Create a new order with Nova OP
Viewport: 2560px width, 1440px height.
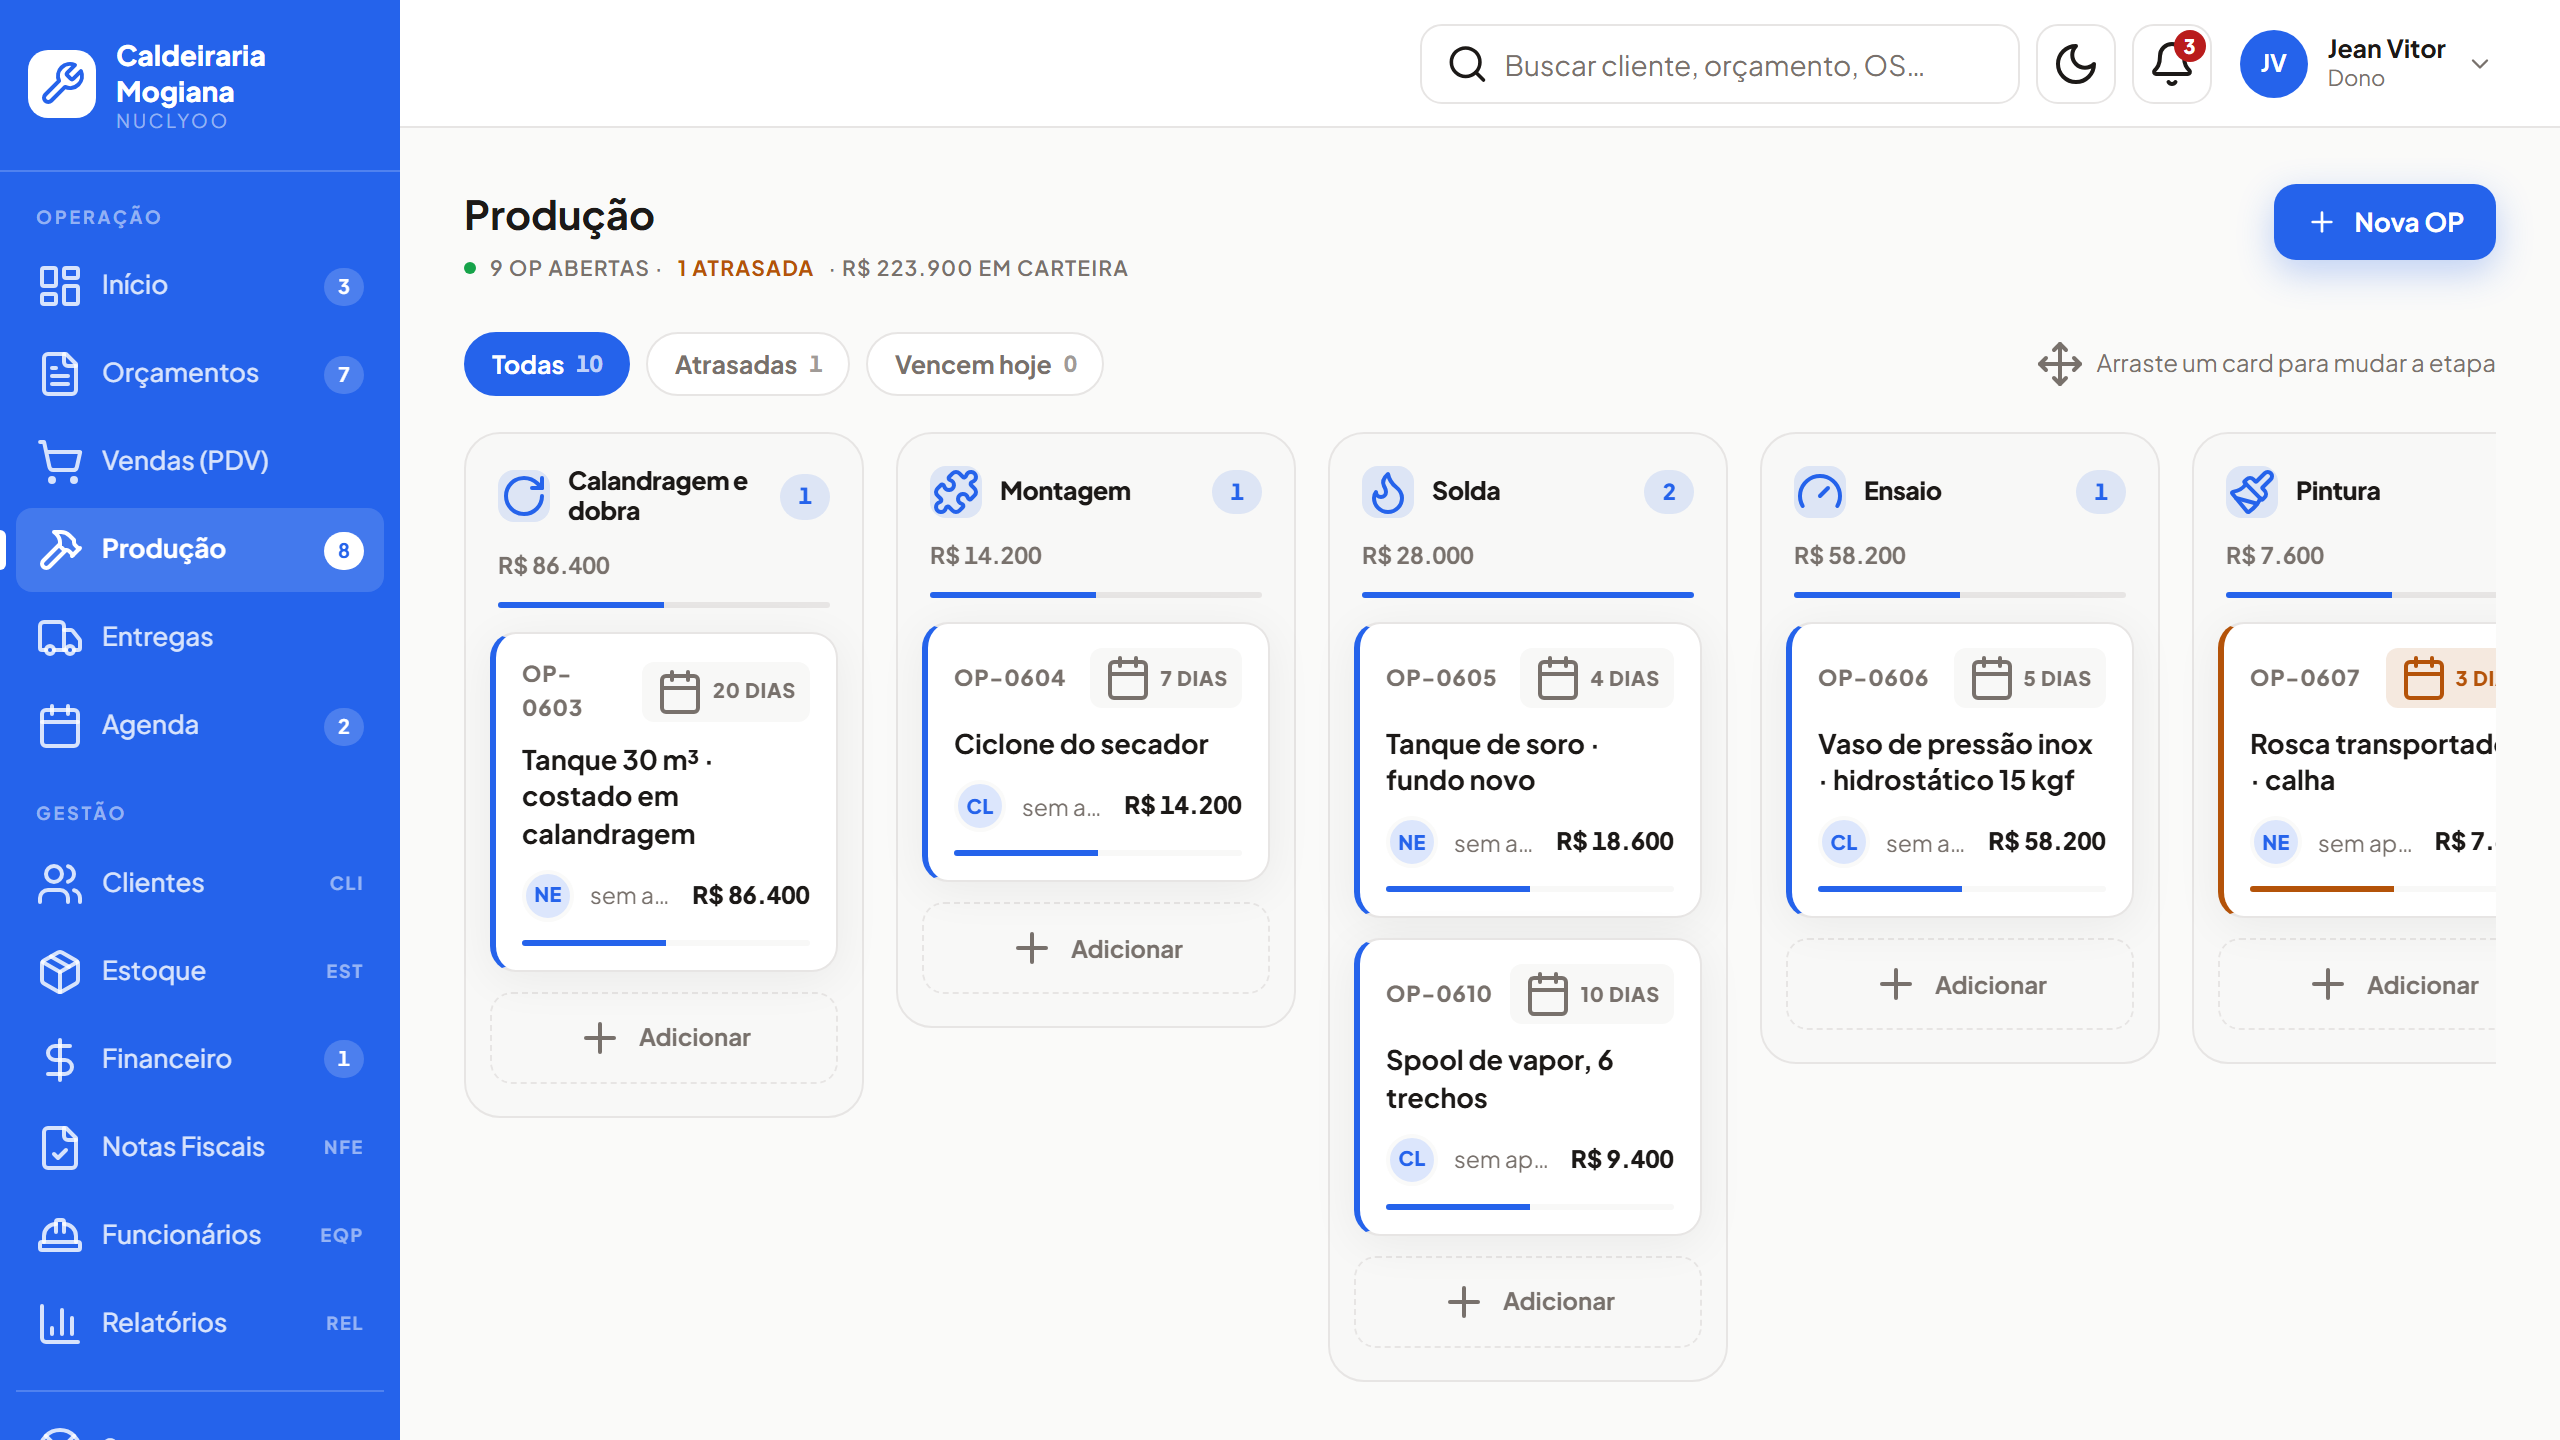(x=2384, y=222)
